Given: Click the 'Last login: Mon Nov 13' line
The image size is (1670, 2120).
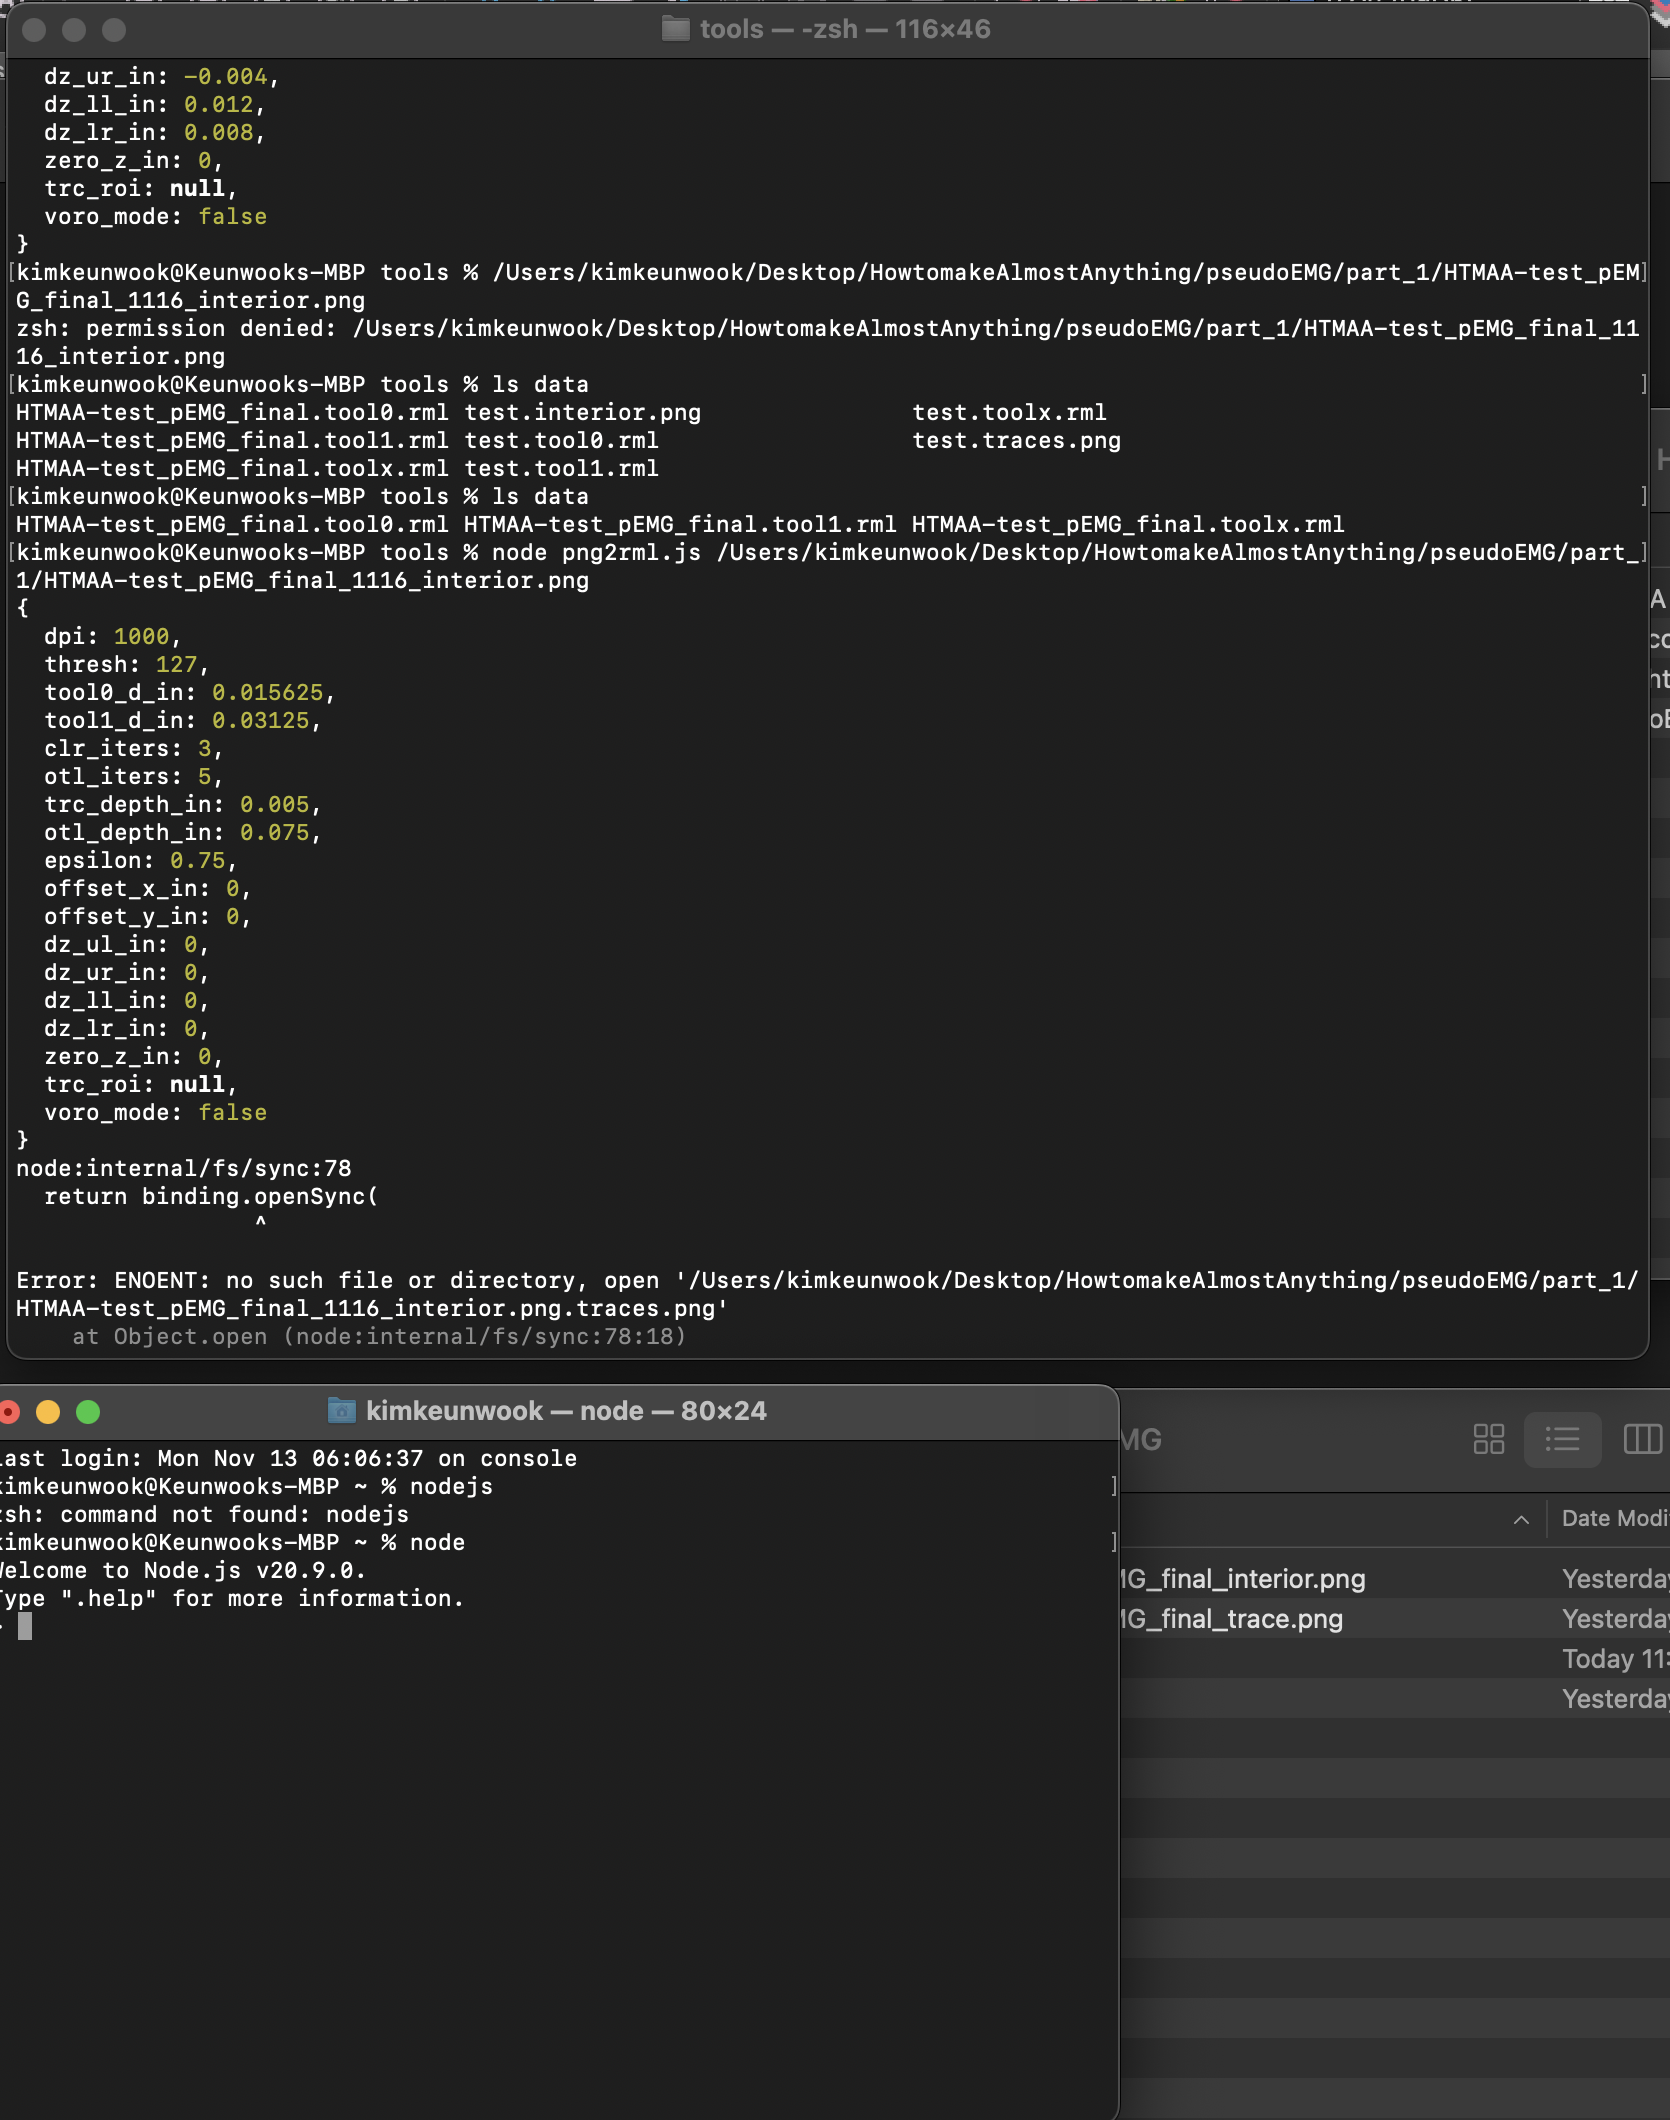Looking at the screenshot, I should (288, 1459).
